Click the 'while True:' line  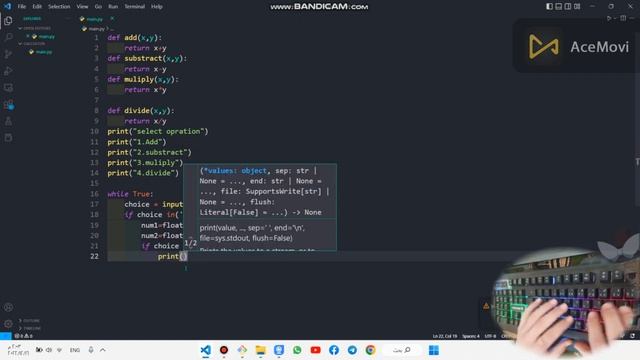coord(130,194)
